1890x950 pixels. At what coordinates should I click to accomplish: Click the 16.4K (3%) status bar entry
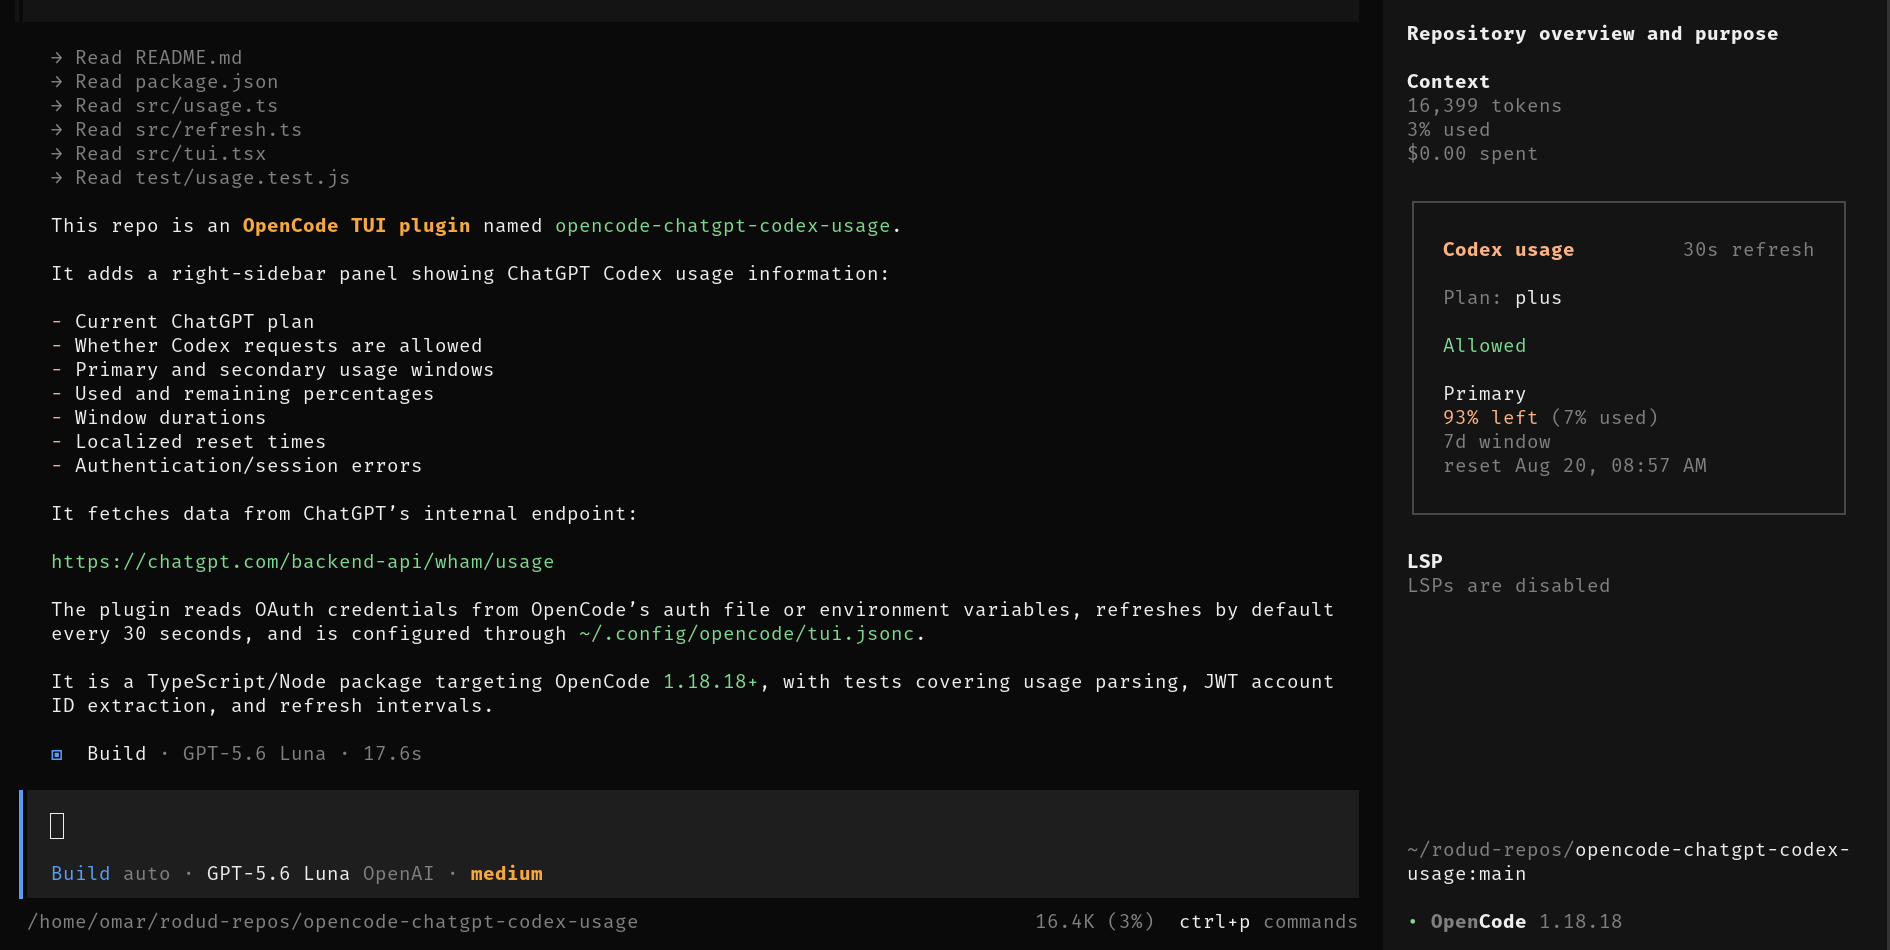pos(1094,922)
